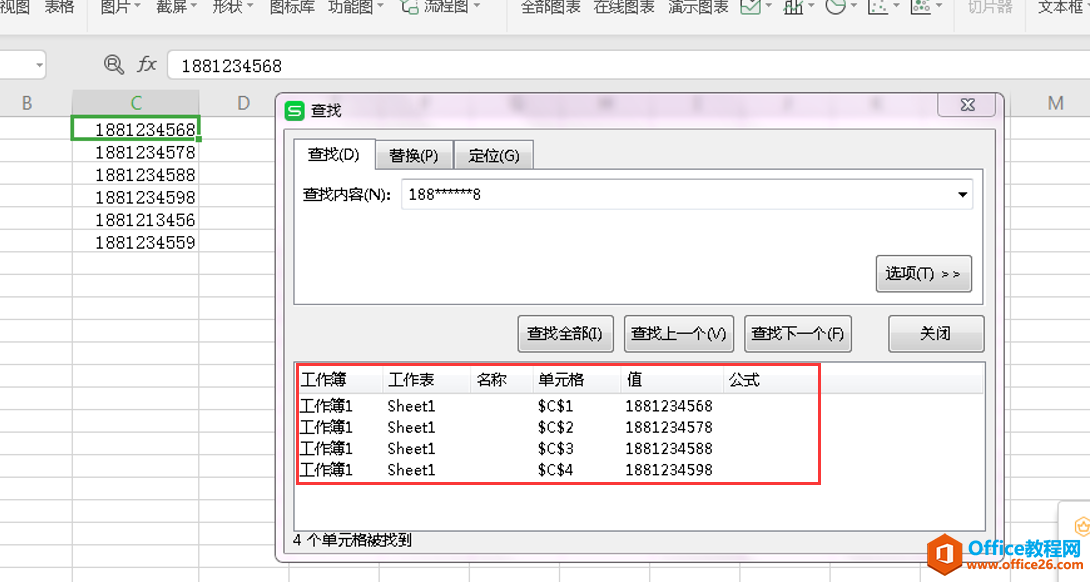
Task: Click the $C$2 result row
Action: pyautogui.click(x=639, y=427)
